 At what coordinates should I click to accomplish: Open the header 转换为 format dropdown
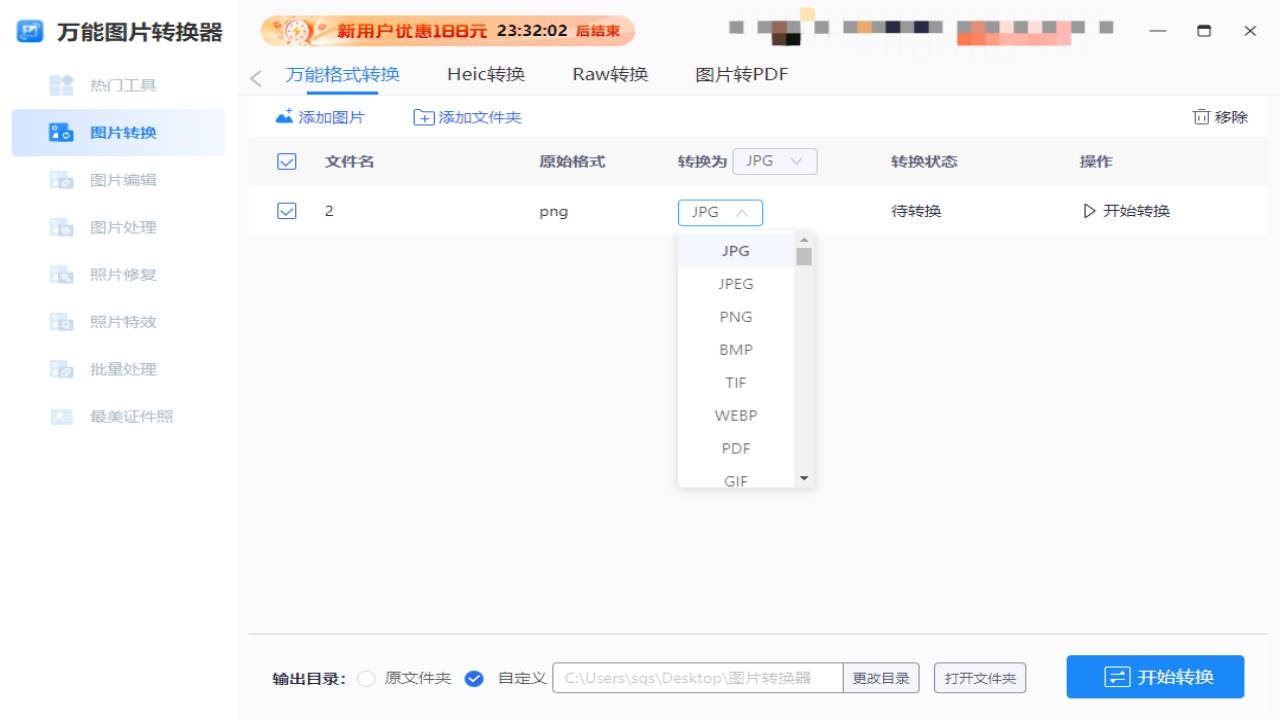click(775, 161)
